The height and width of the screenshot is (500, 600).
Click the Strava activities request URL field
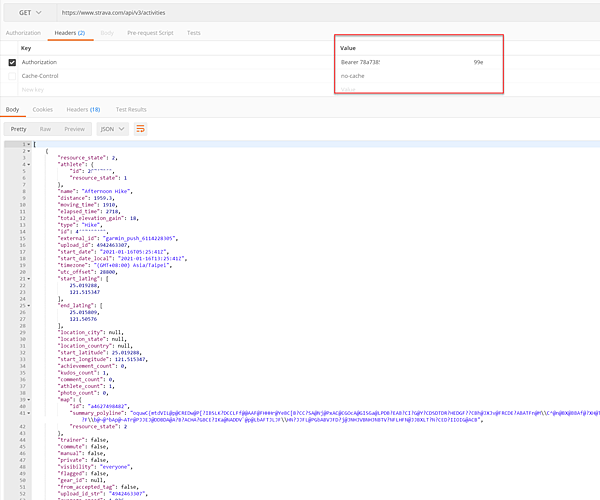pos(329,13)
